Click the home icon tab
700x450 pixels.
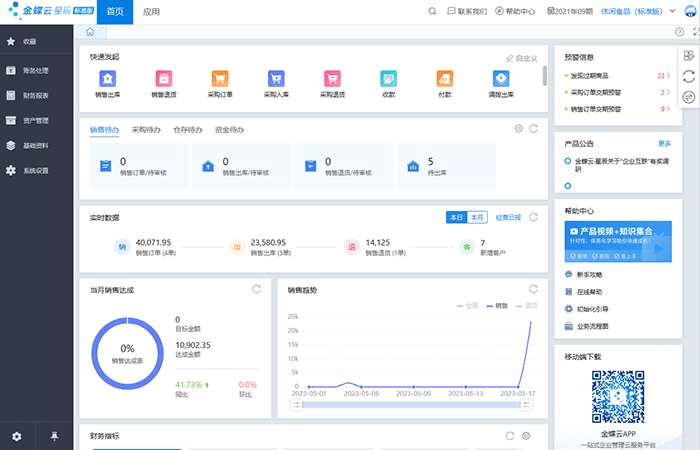90,32
